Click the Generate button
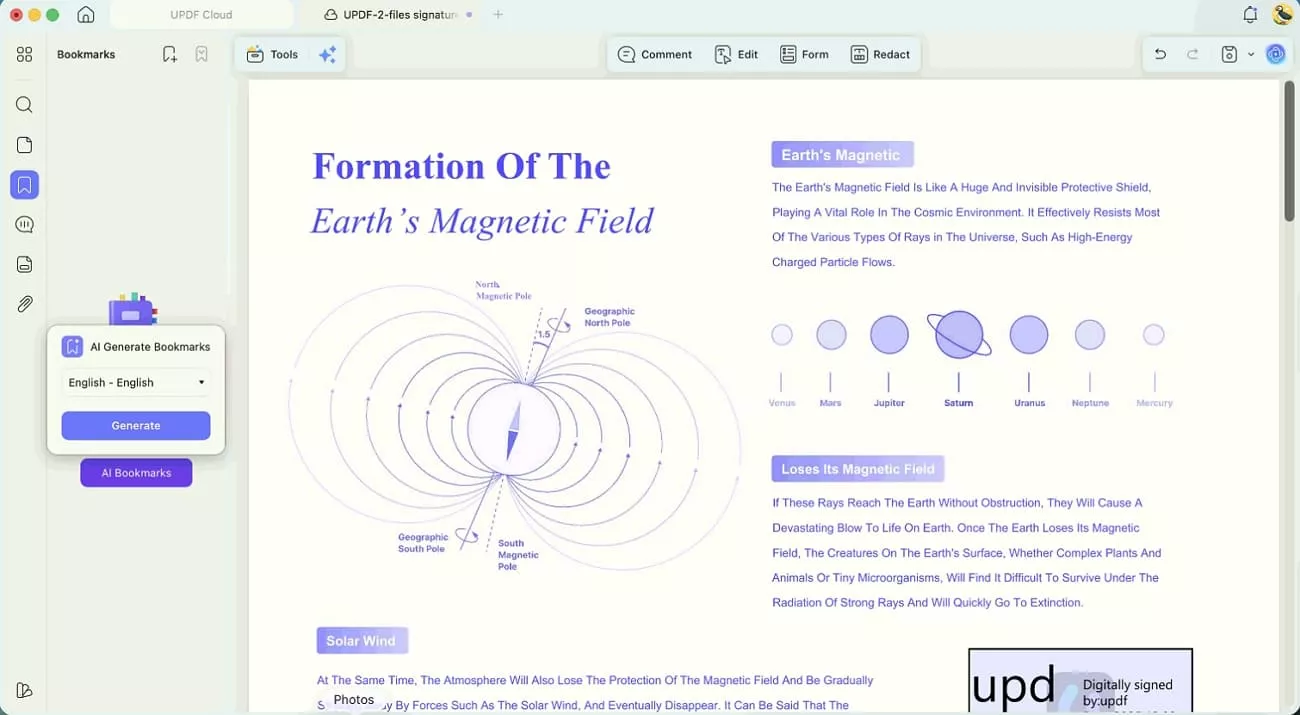 [135, 425]
